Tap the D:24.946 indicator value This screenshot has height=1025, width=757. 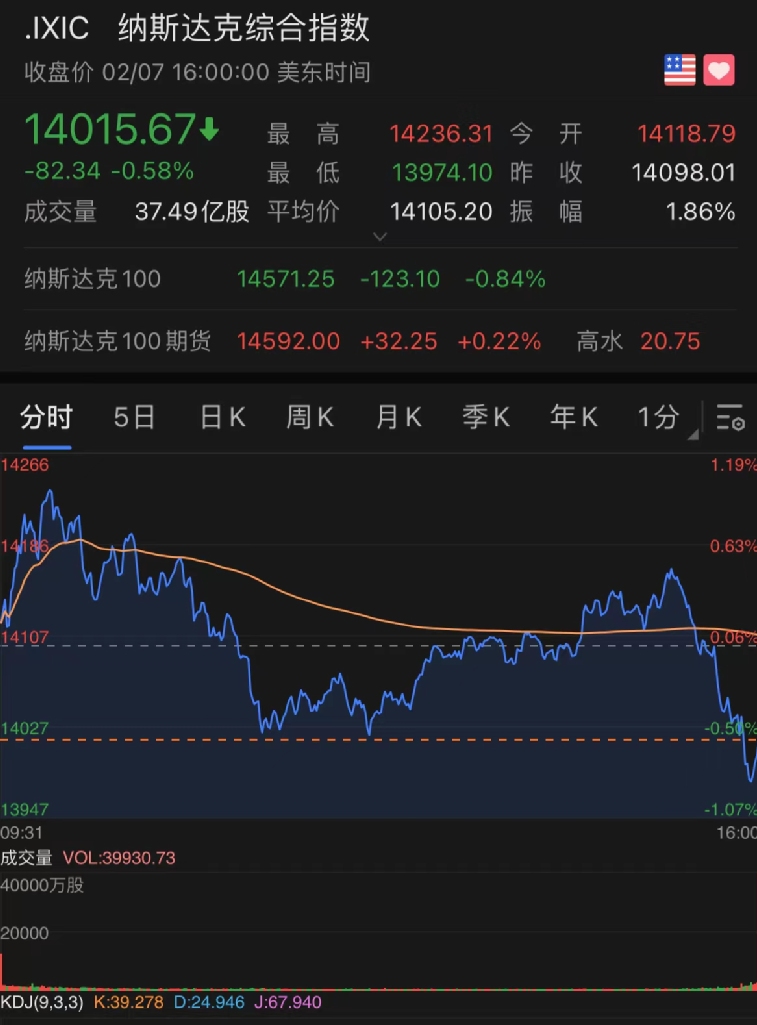209,1002
